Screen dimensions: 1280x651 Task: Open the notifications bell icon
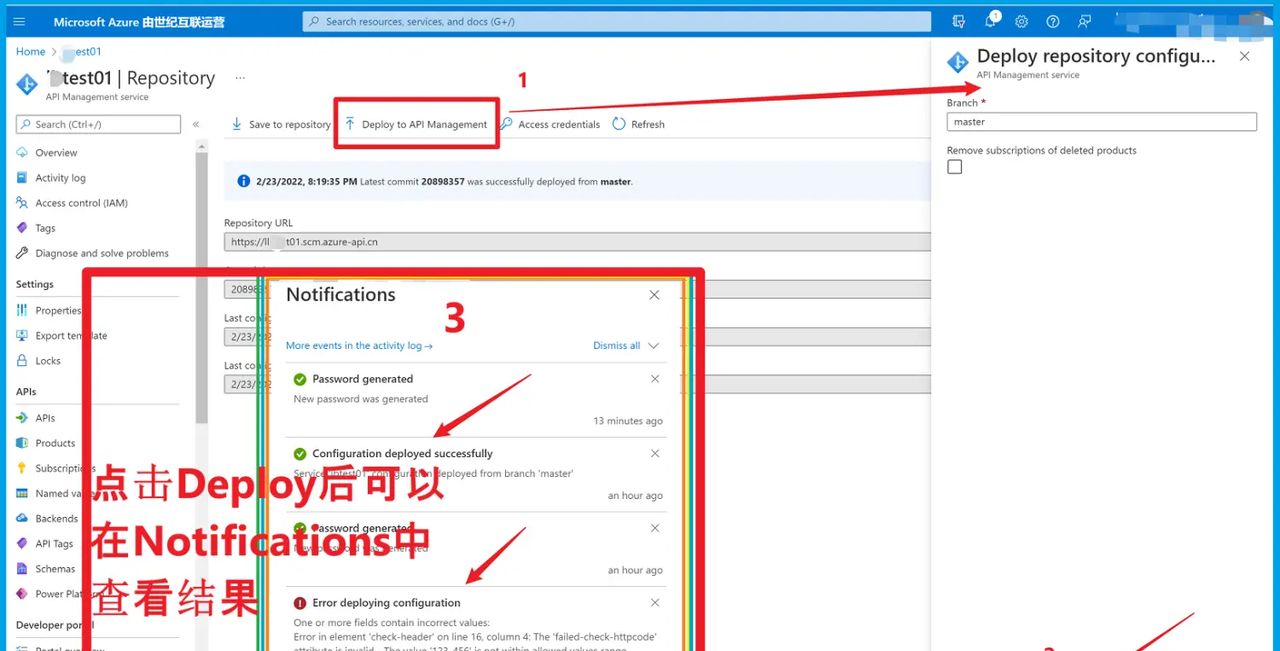click(990, 21)
